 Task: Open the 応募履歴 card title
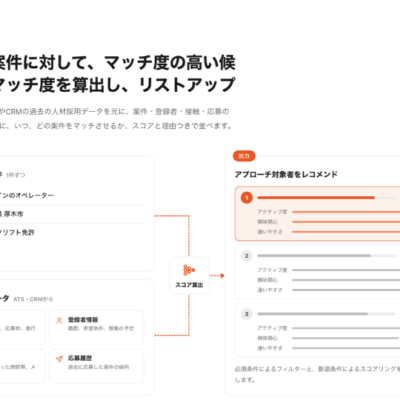point(80,358)
